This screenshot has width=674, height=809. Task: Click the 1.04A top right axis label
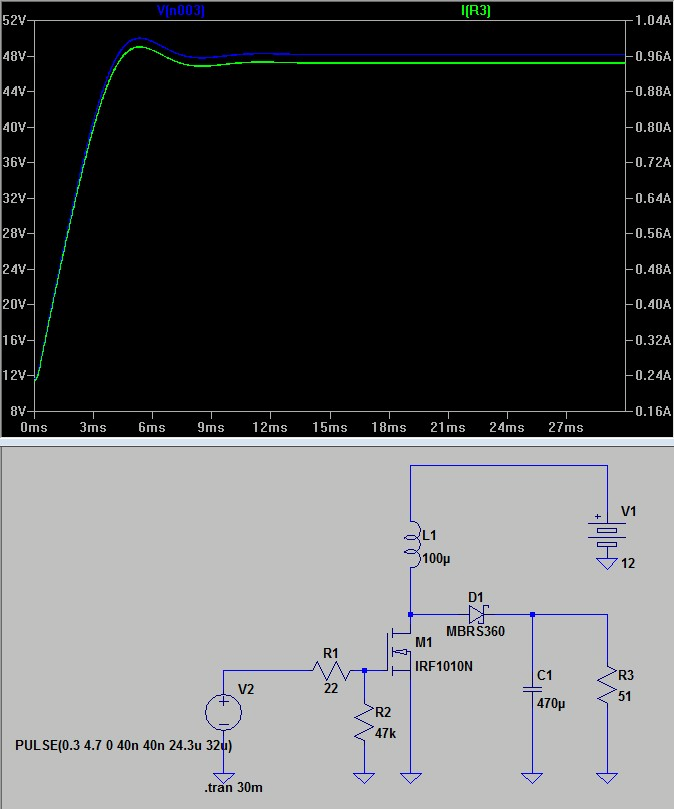653,20
